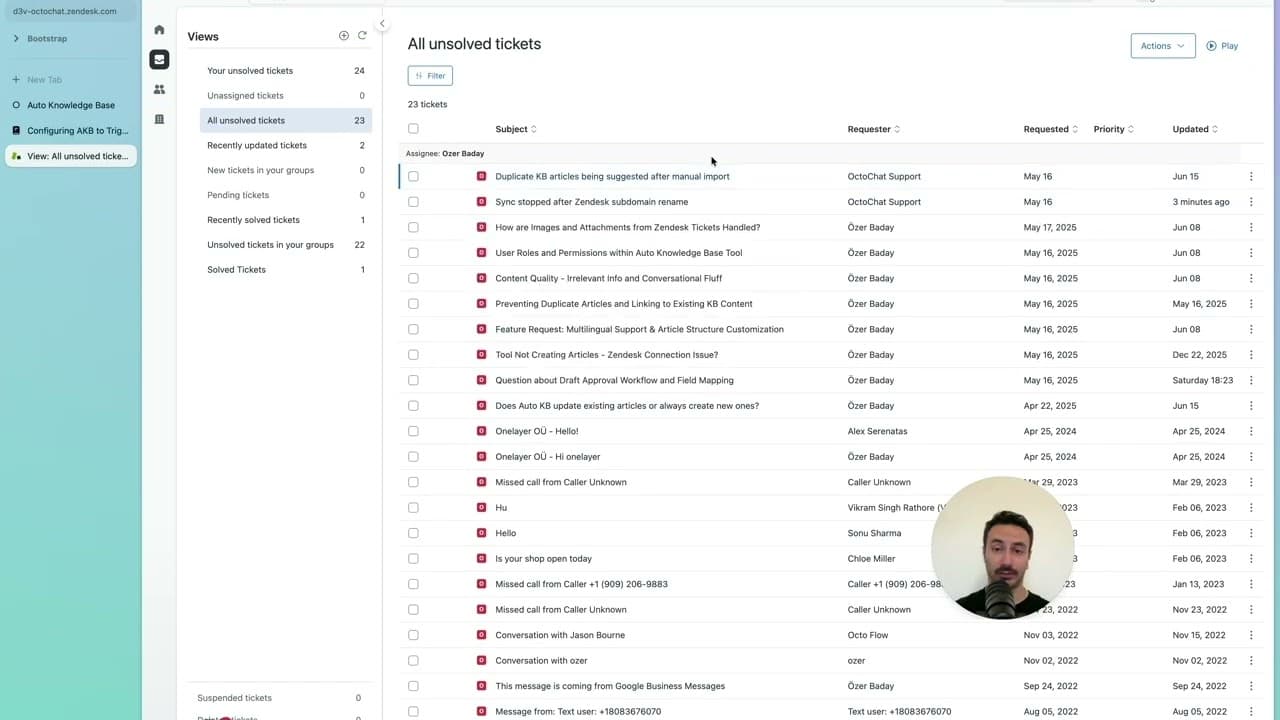1280x720 pixels.
Task: Click the Filter button
Action: tap(430, 76)
